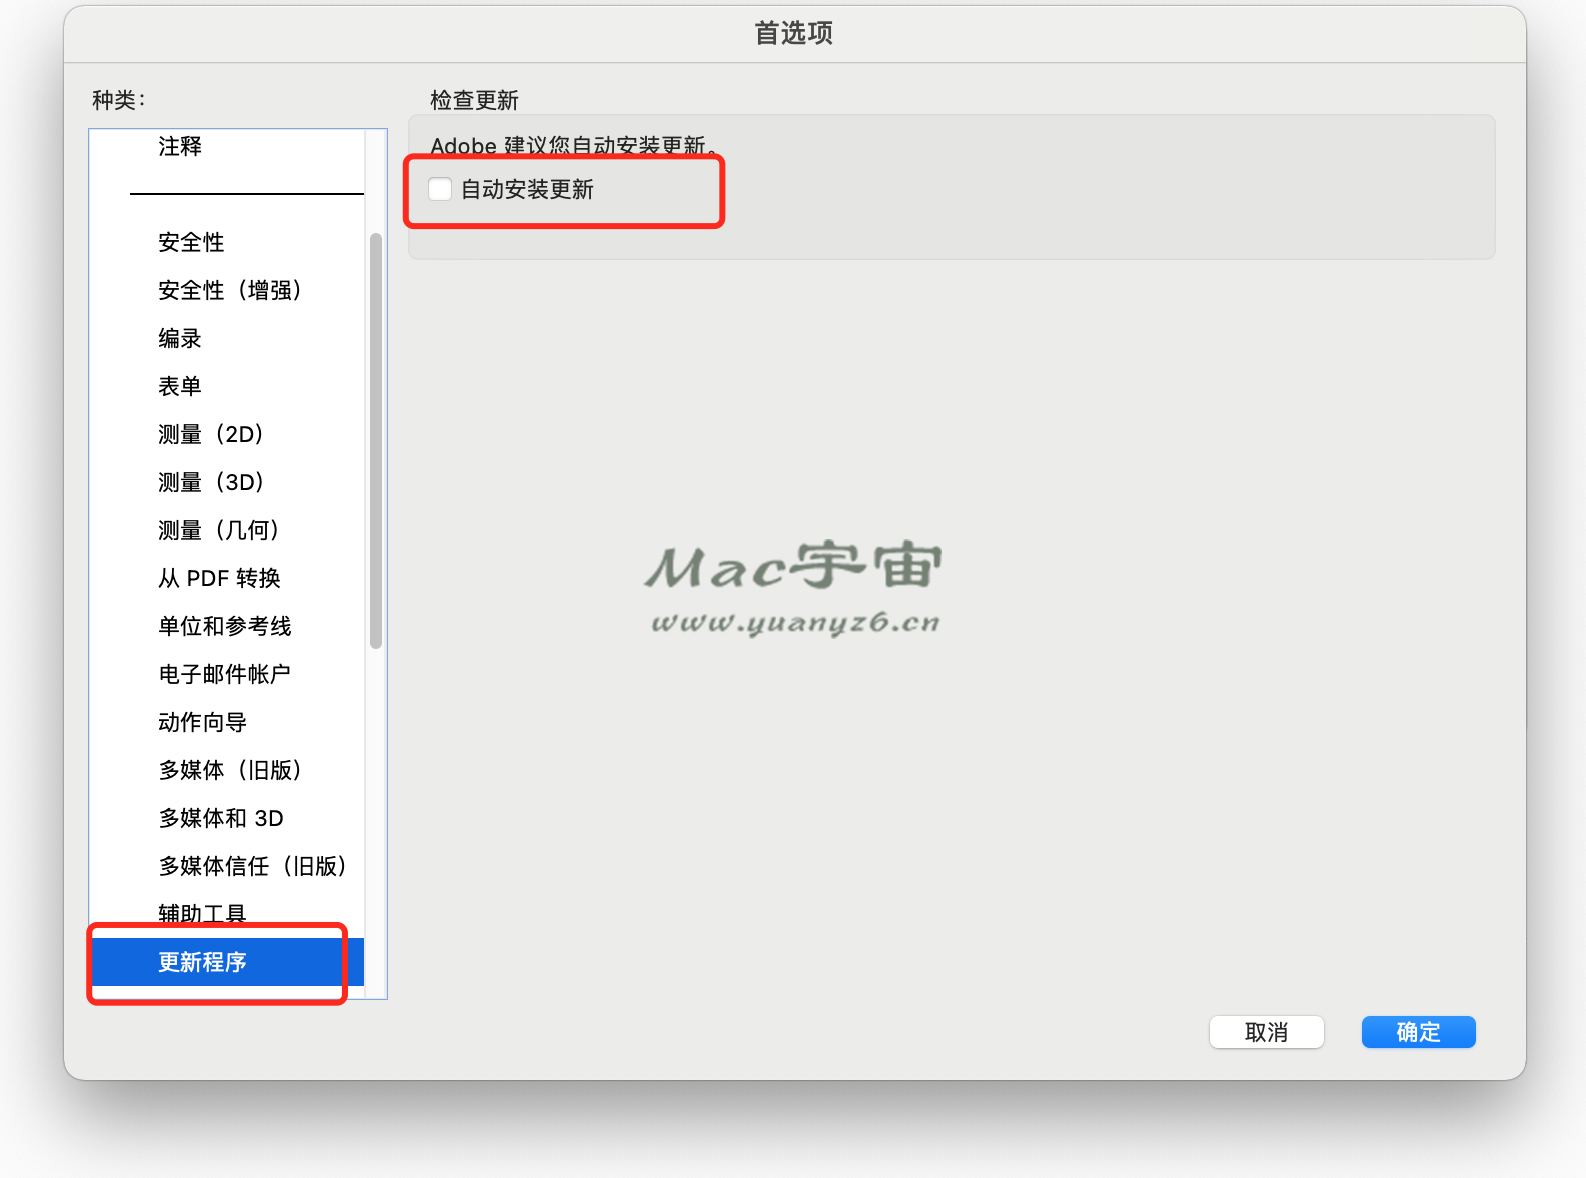Viewport: 1586px width, 1178px height.
Task: Select 多媒体（旧版） category
Action: tap(229, 770)
